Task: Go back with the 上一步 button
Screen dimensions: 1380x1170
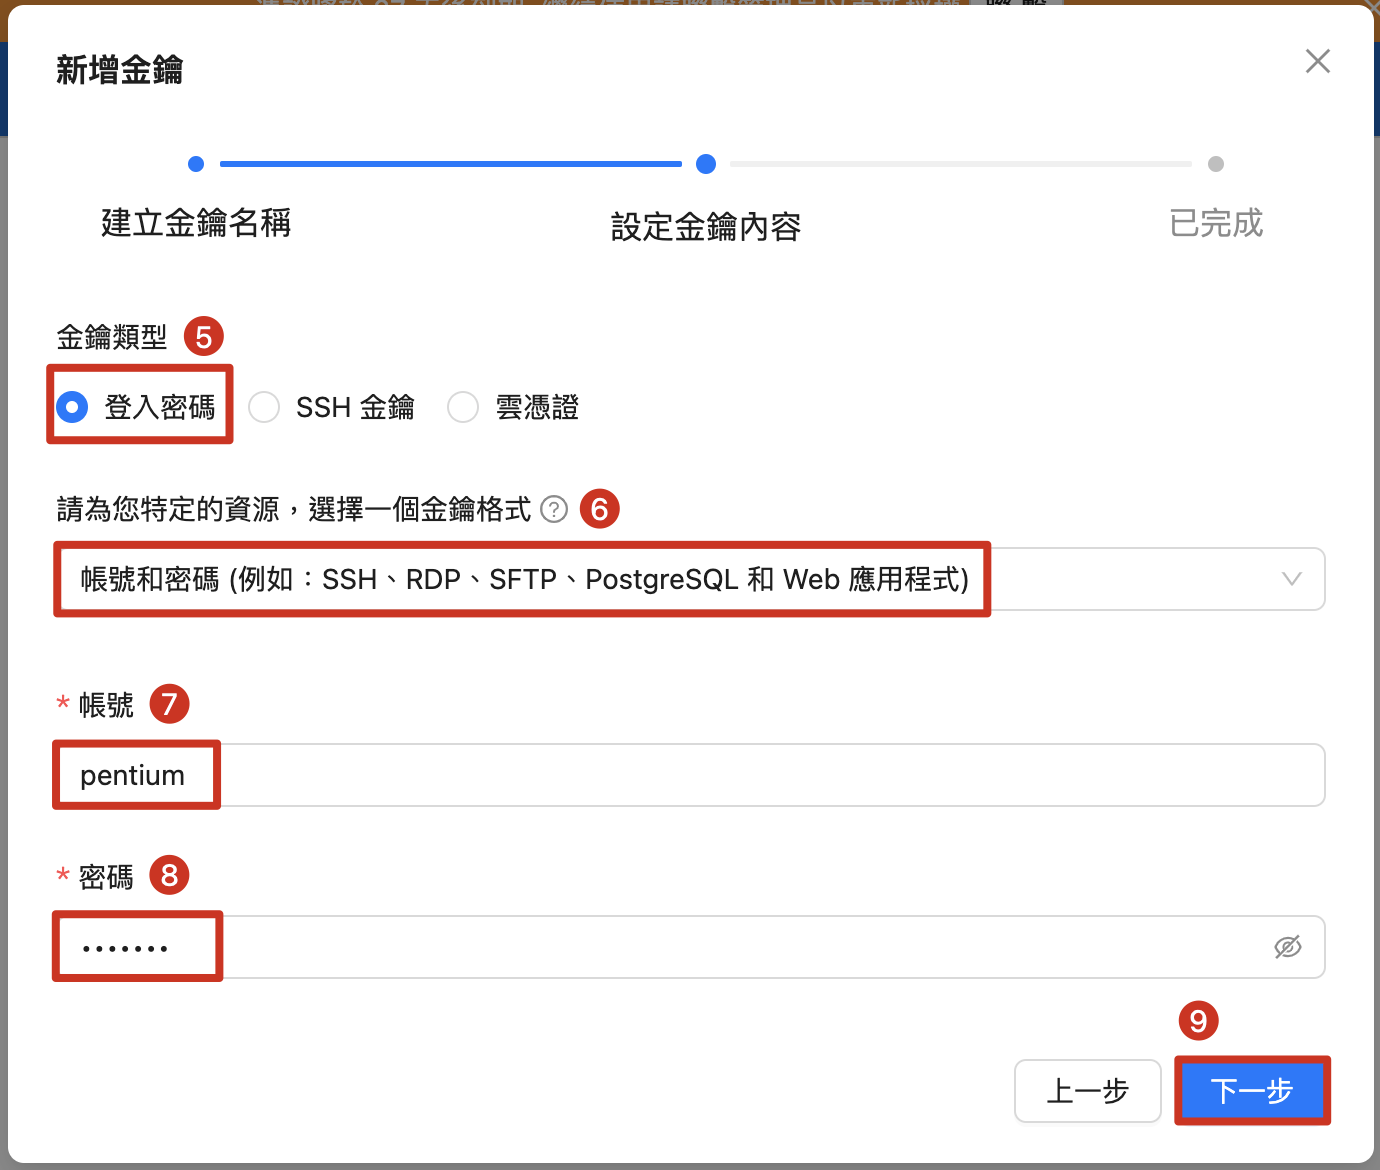Action: click(x=1087, y=1091)
